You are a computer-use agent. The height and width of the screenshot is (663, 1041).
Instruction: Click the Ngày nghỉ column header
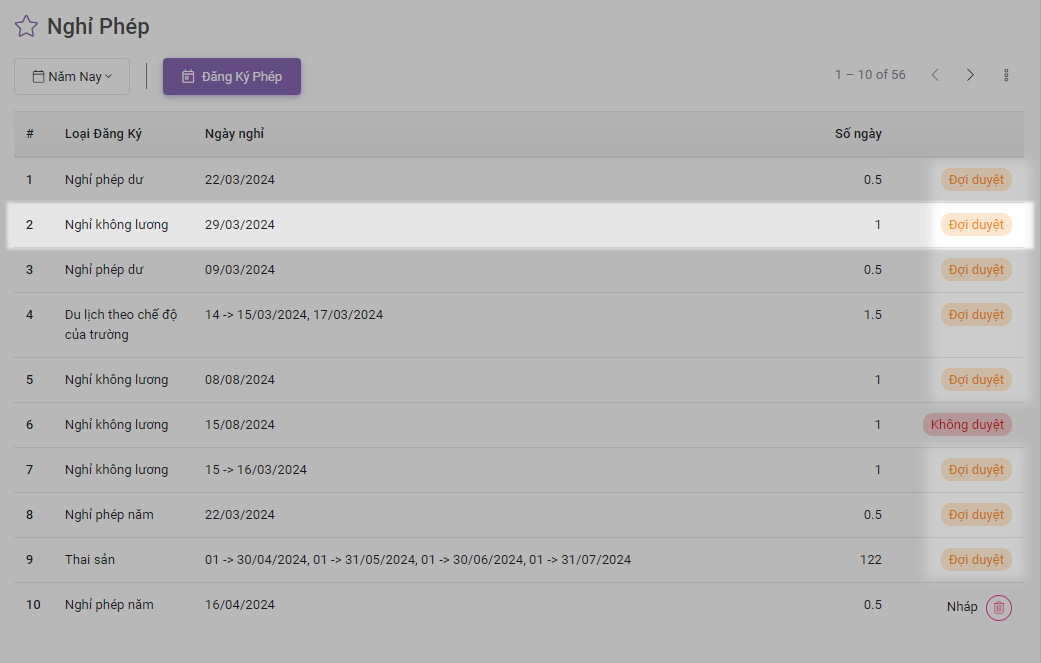point(234,134)
